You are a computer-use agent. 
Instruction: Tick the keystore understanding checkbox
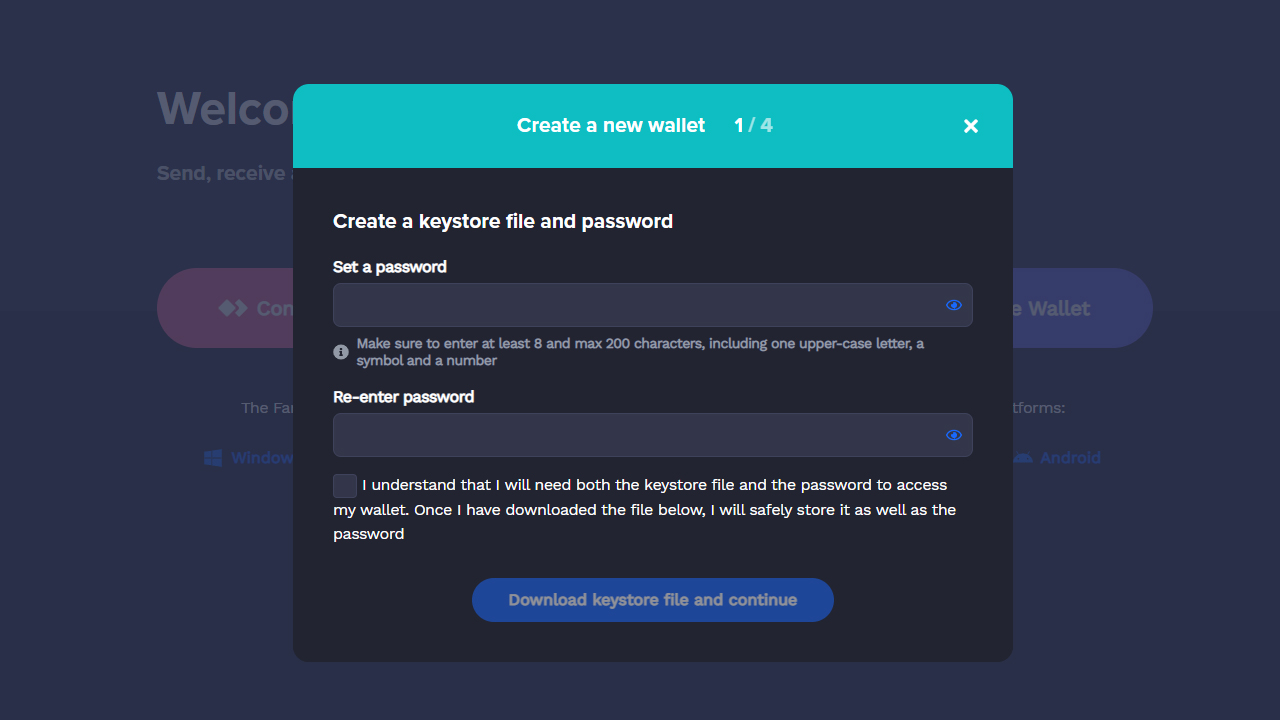click(x=345, y=486)
